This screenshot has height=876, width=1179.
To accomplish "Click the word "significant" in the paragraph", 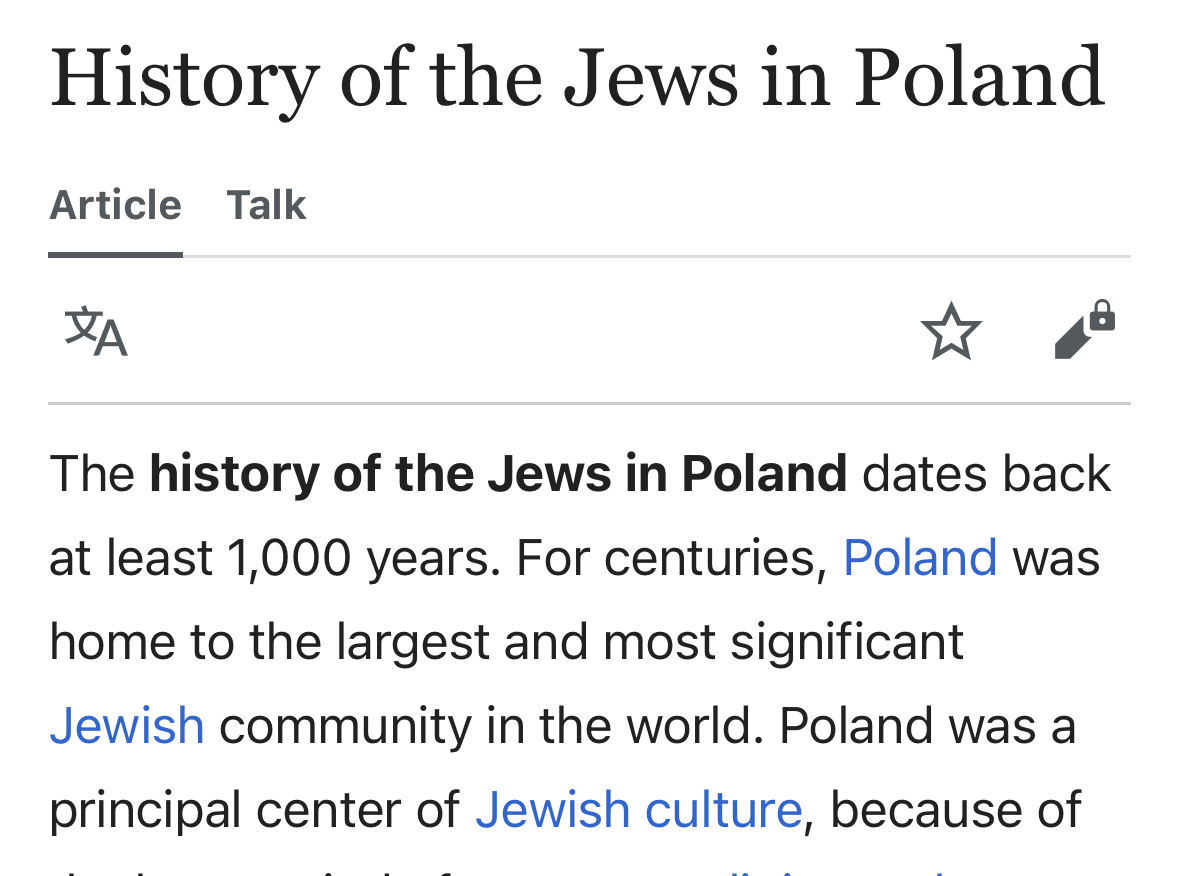I will [847, 642].
